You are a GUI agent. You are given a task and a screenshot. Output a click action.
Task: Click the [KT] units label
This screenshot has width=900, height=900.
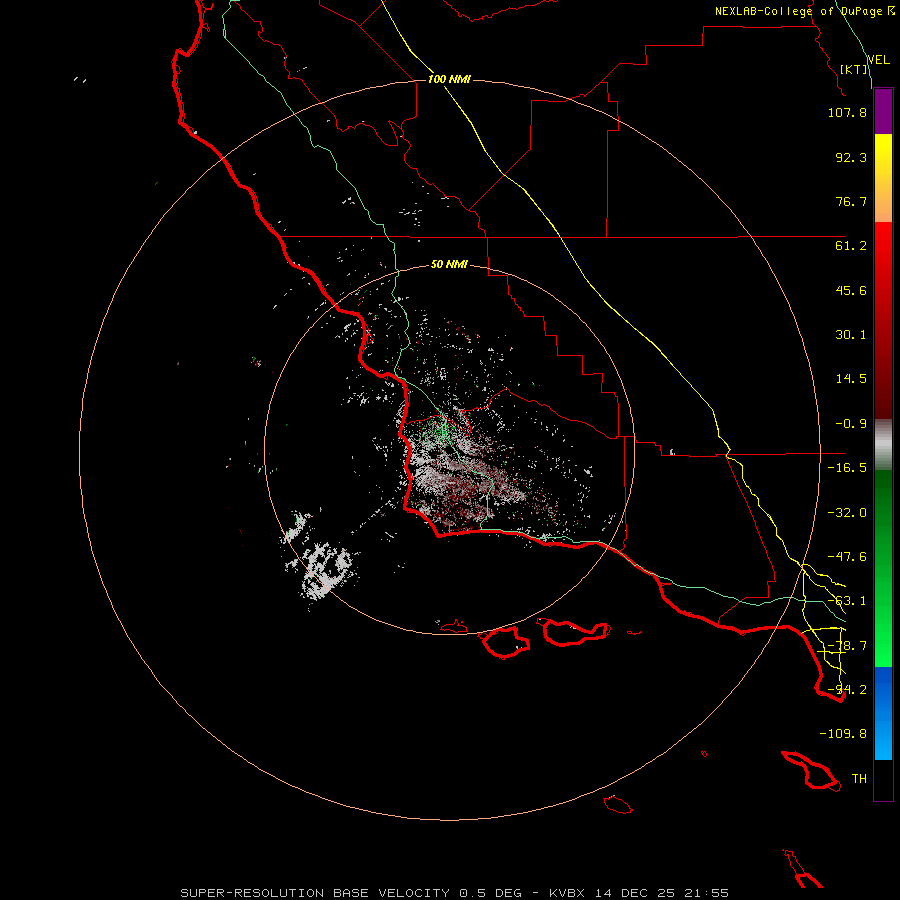(x=854, y=69)
